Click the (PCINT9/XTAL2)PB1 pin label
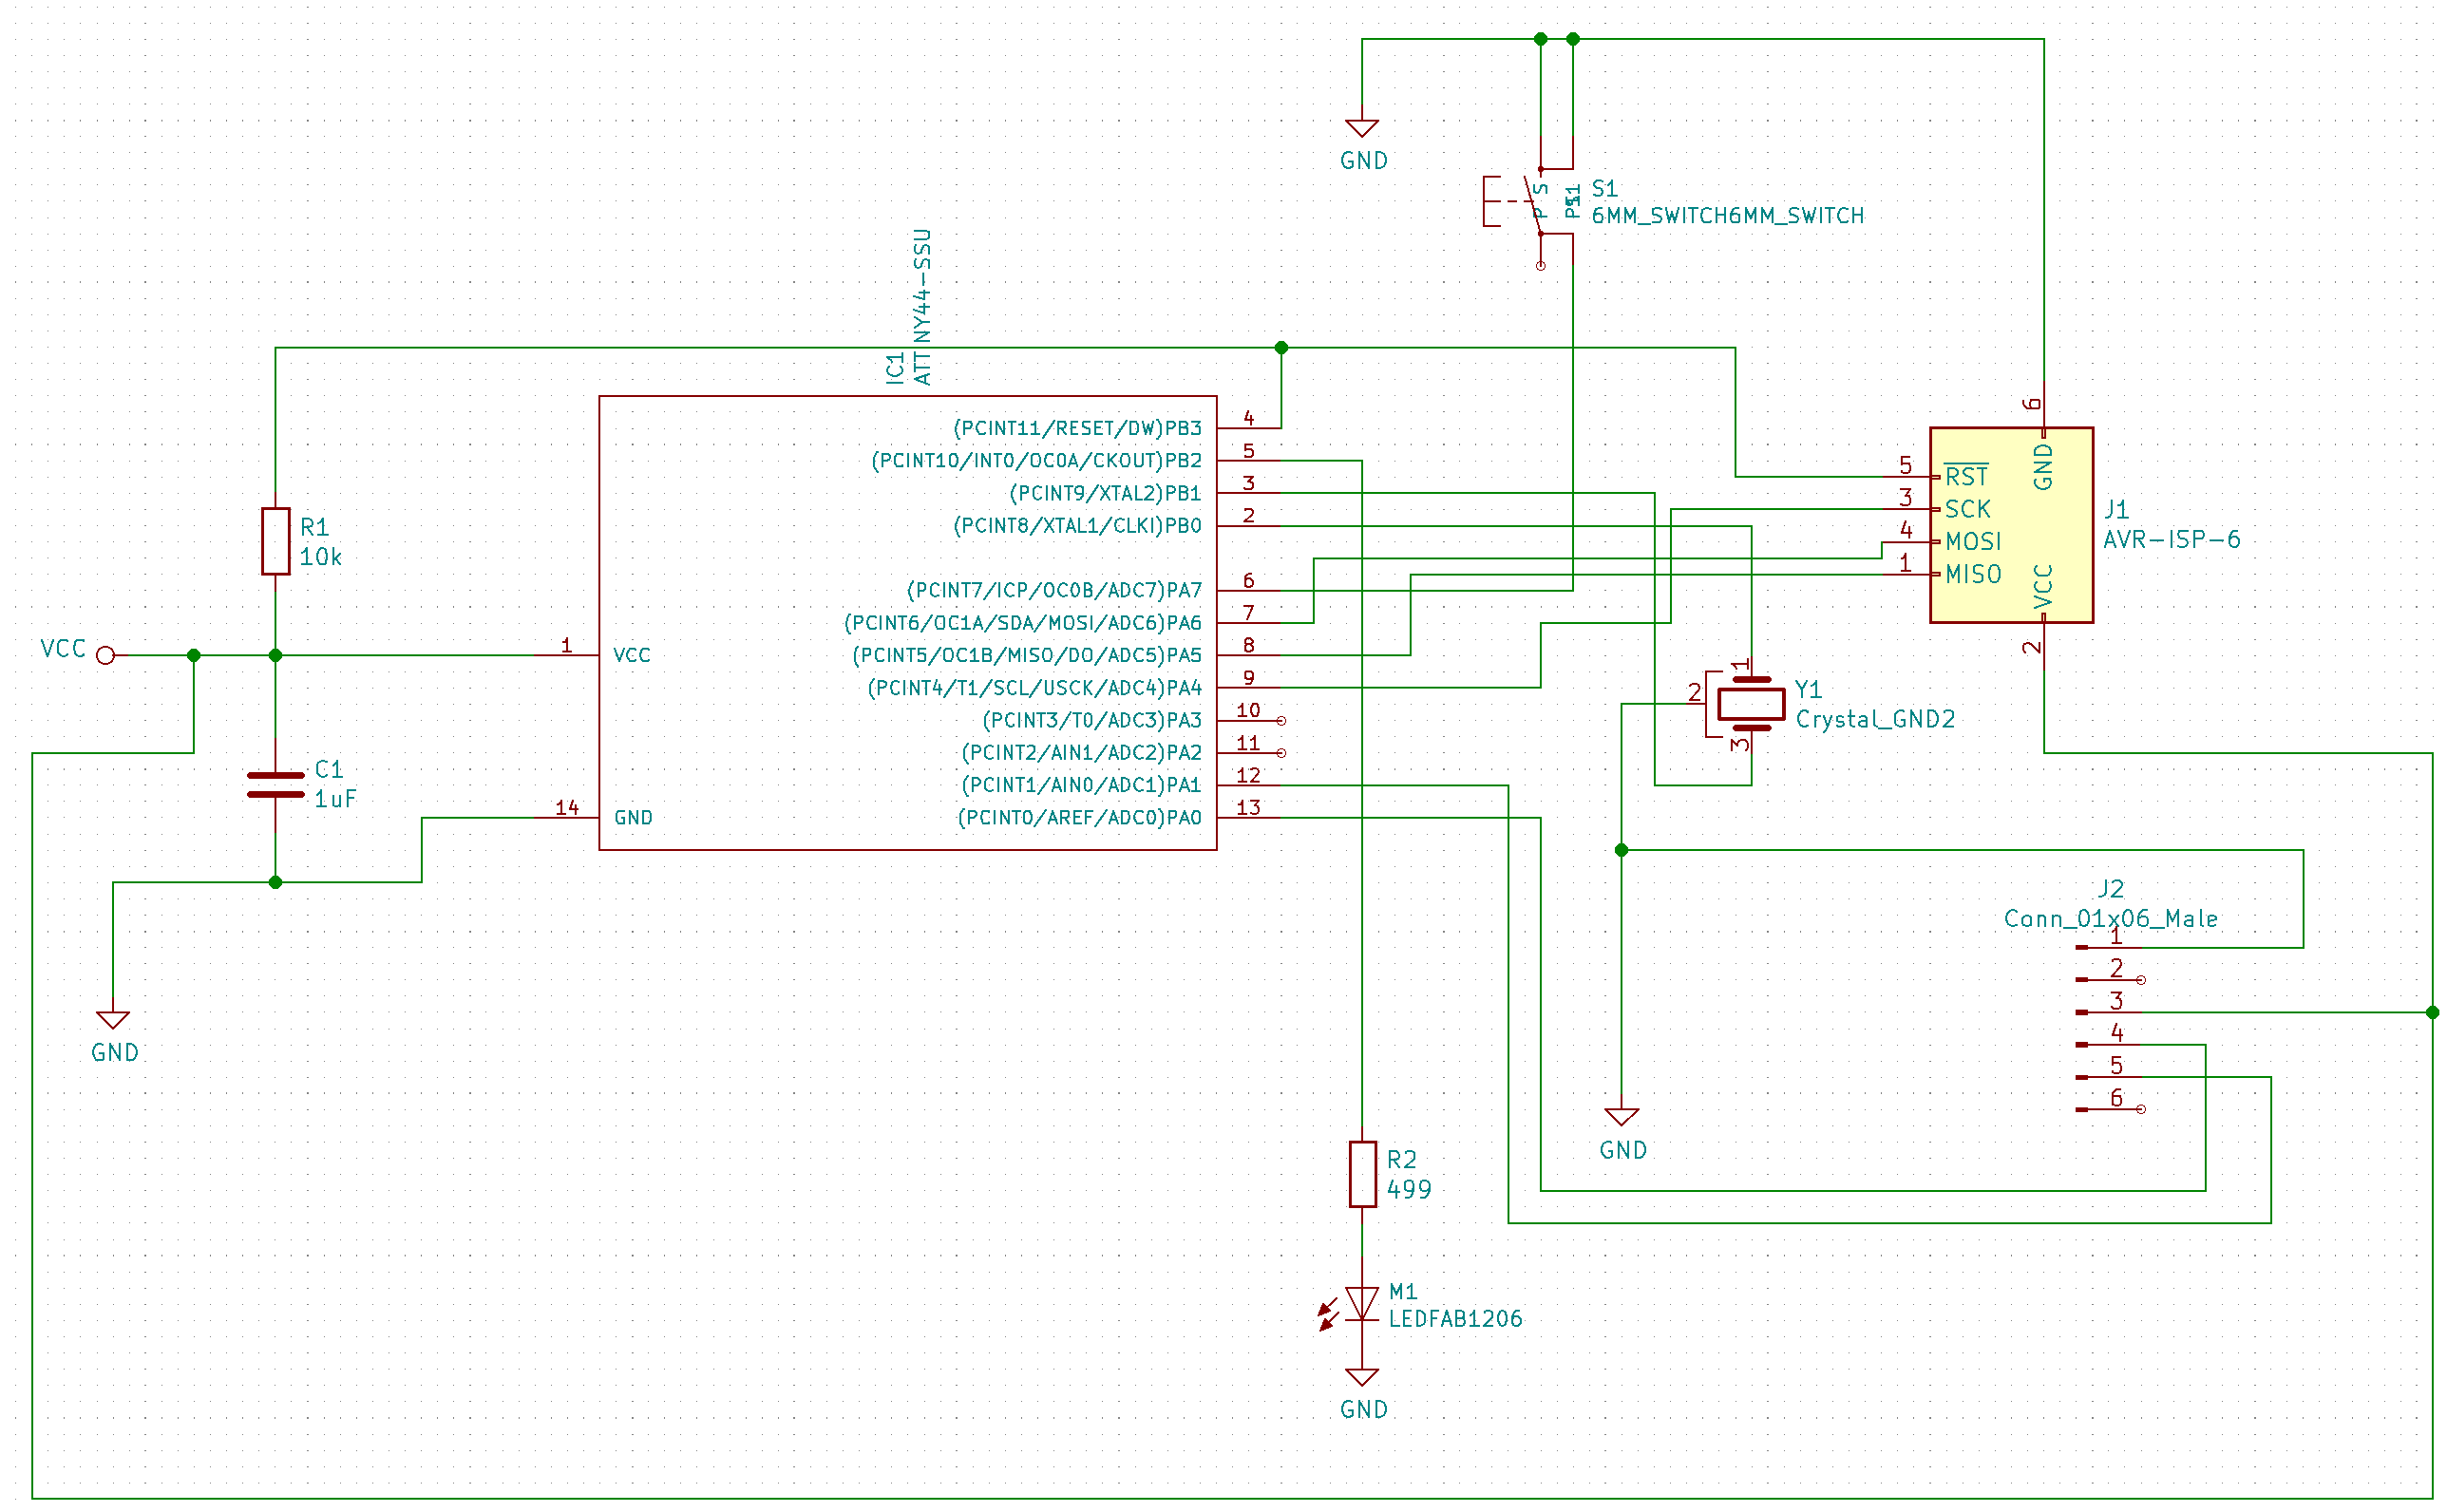This screenshot has width=2447, height=1512. click(x=1105, y=493)
